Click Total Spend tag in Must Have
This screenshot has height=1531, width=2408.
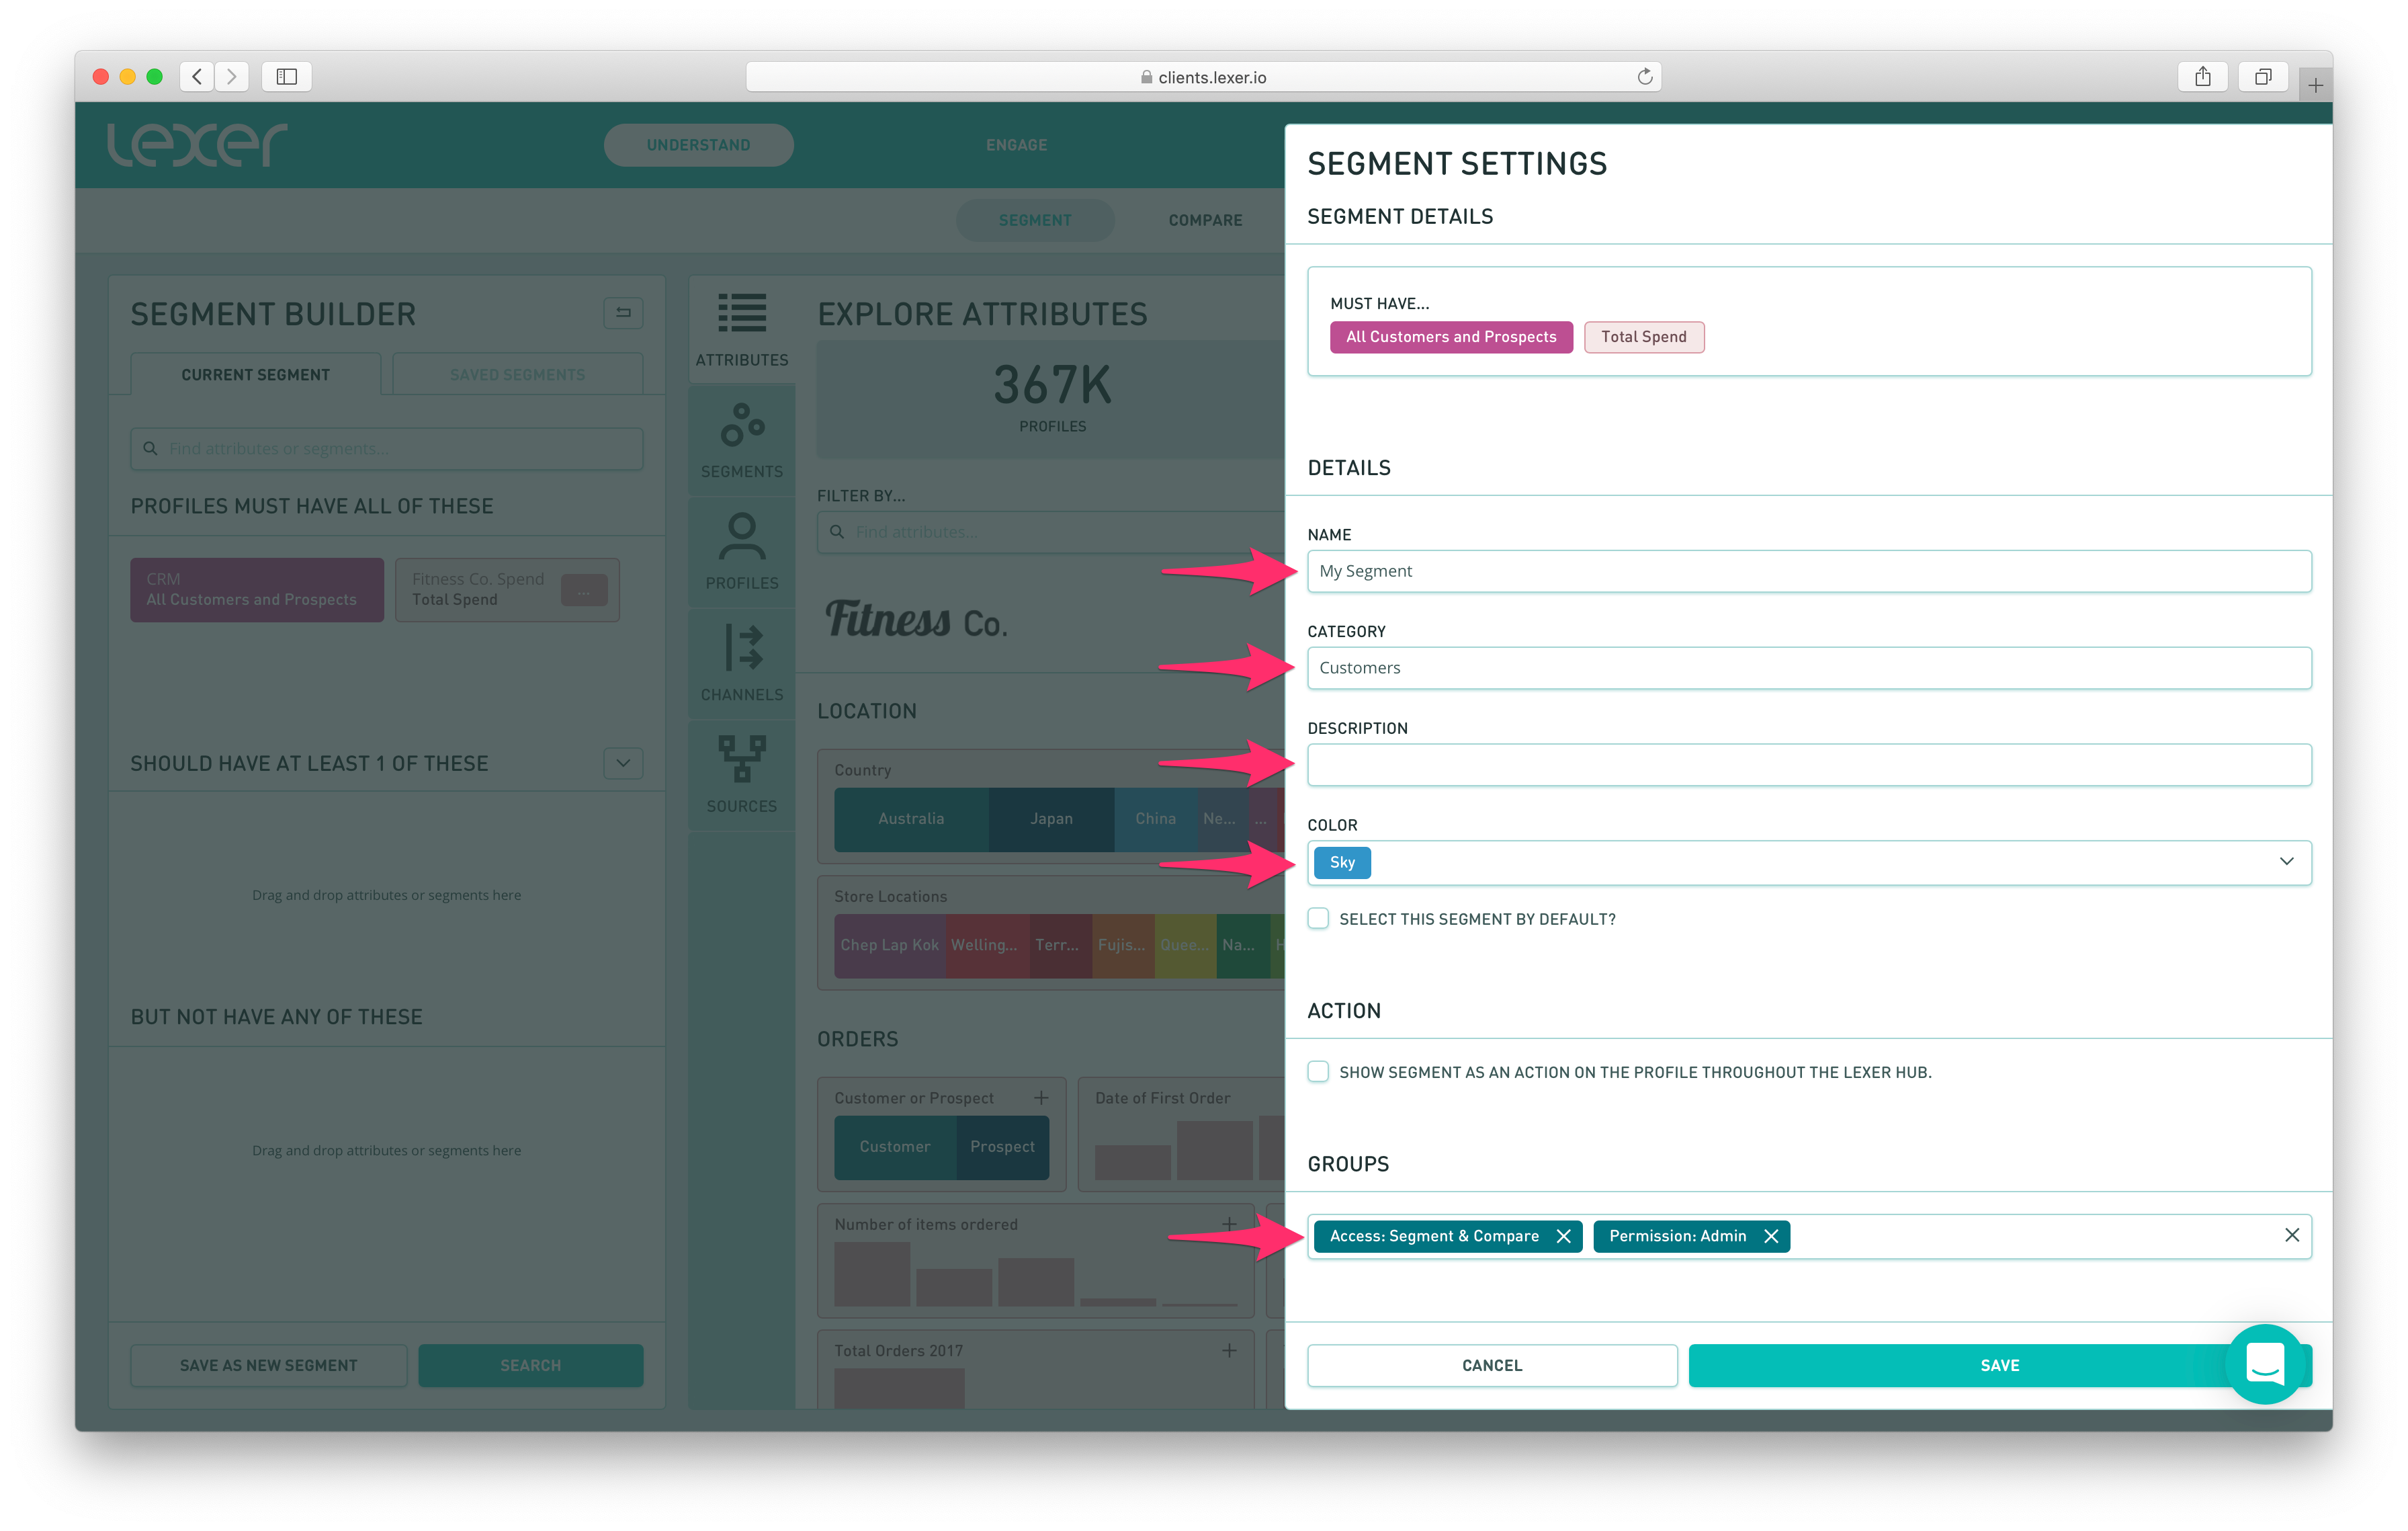click(1643, 337)
